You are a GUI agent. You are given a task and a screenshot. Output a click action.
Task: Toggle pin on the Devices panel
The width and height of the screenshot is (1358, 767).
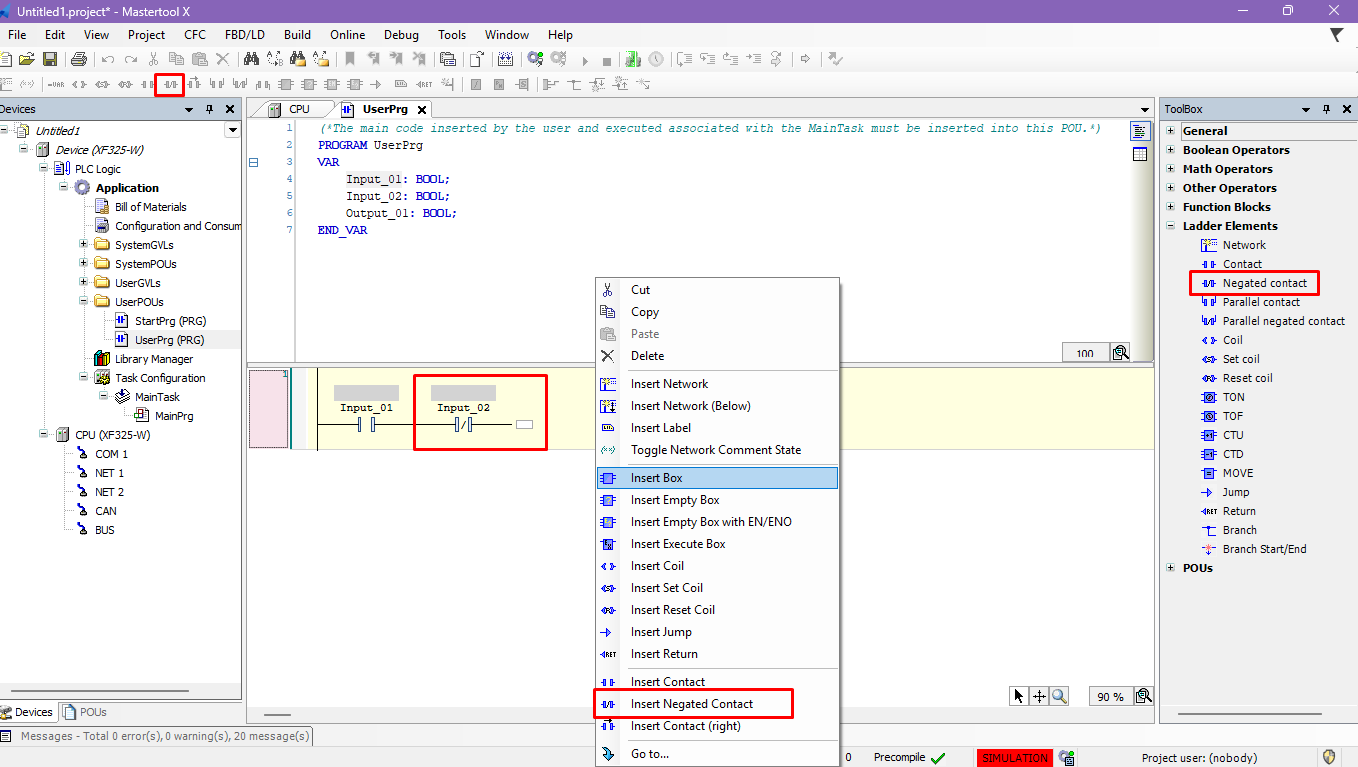[x=209, y=109]
